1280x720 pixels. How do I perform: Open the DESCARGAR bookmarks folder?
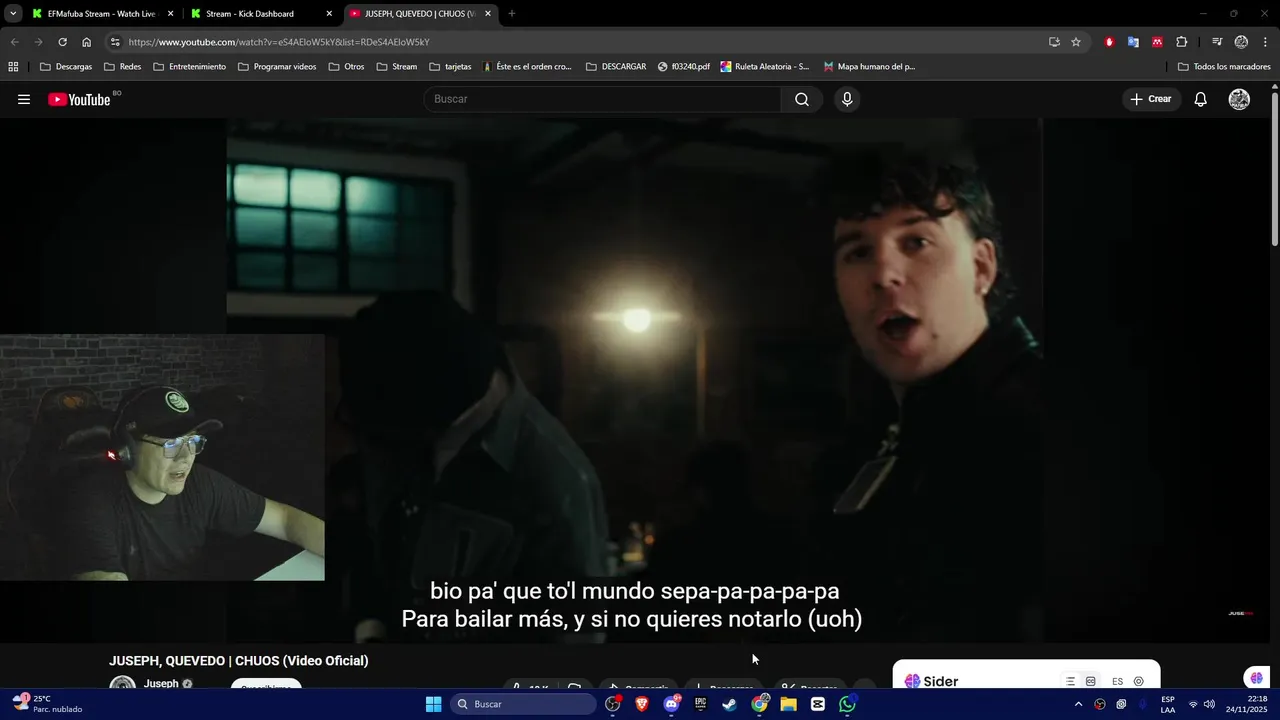click(616, 67)
